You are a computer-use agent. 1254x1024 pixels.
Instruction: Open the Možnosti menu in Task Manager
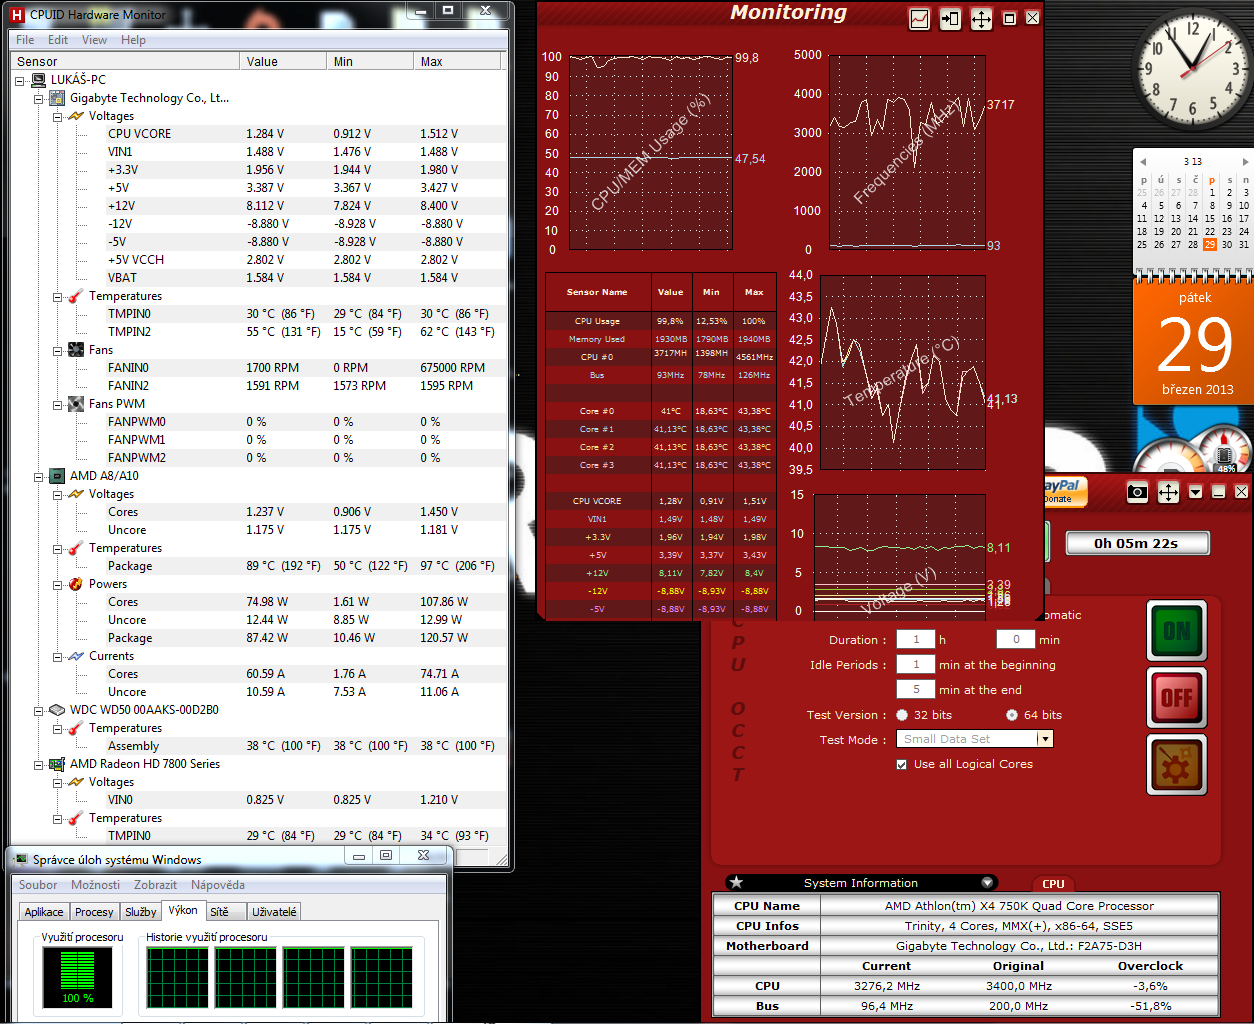pyautogui.click(x=95, y=885)
